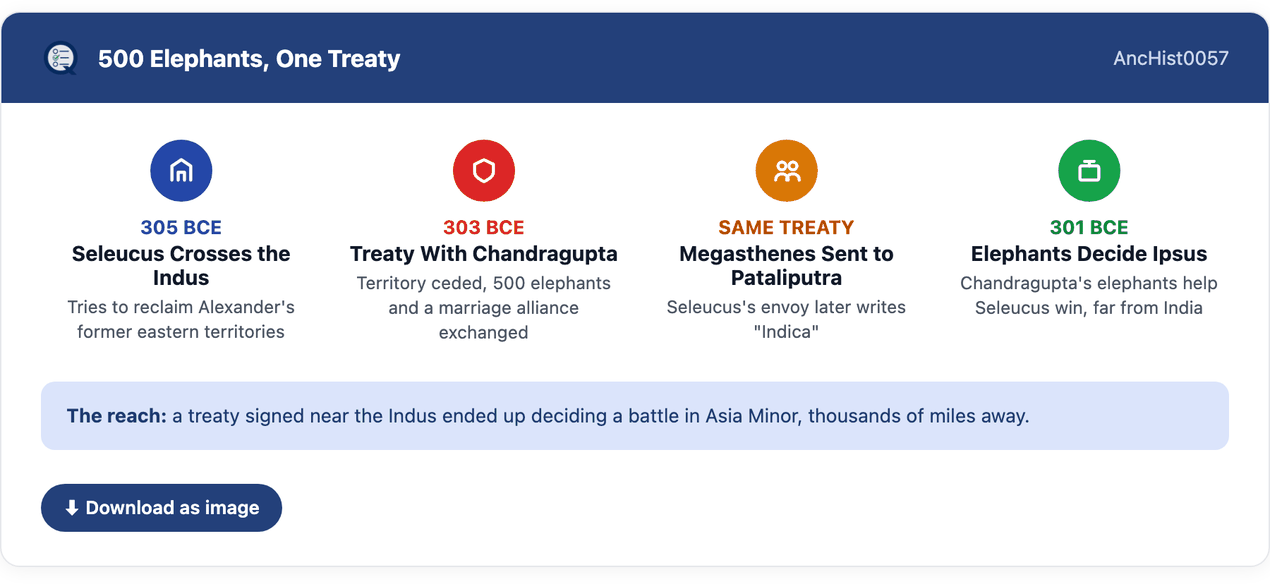
Task: Select the 305 BCE date label
Action: click(181, 227)
